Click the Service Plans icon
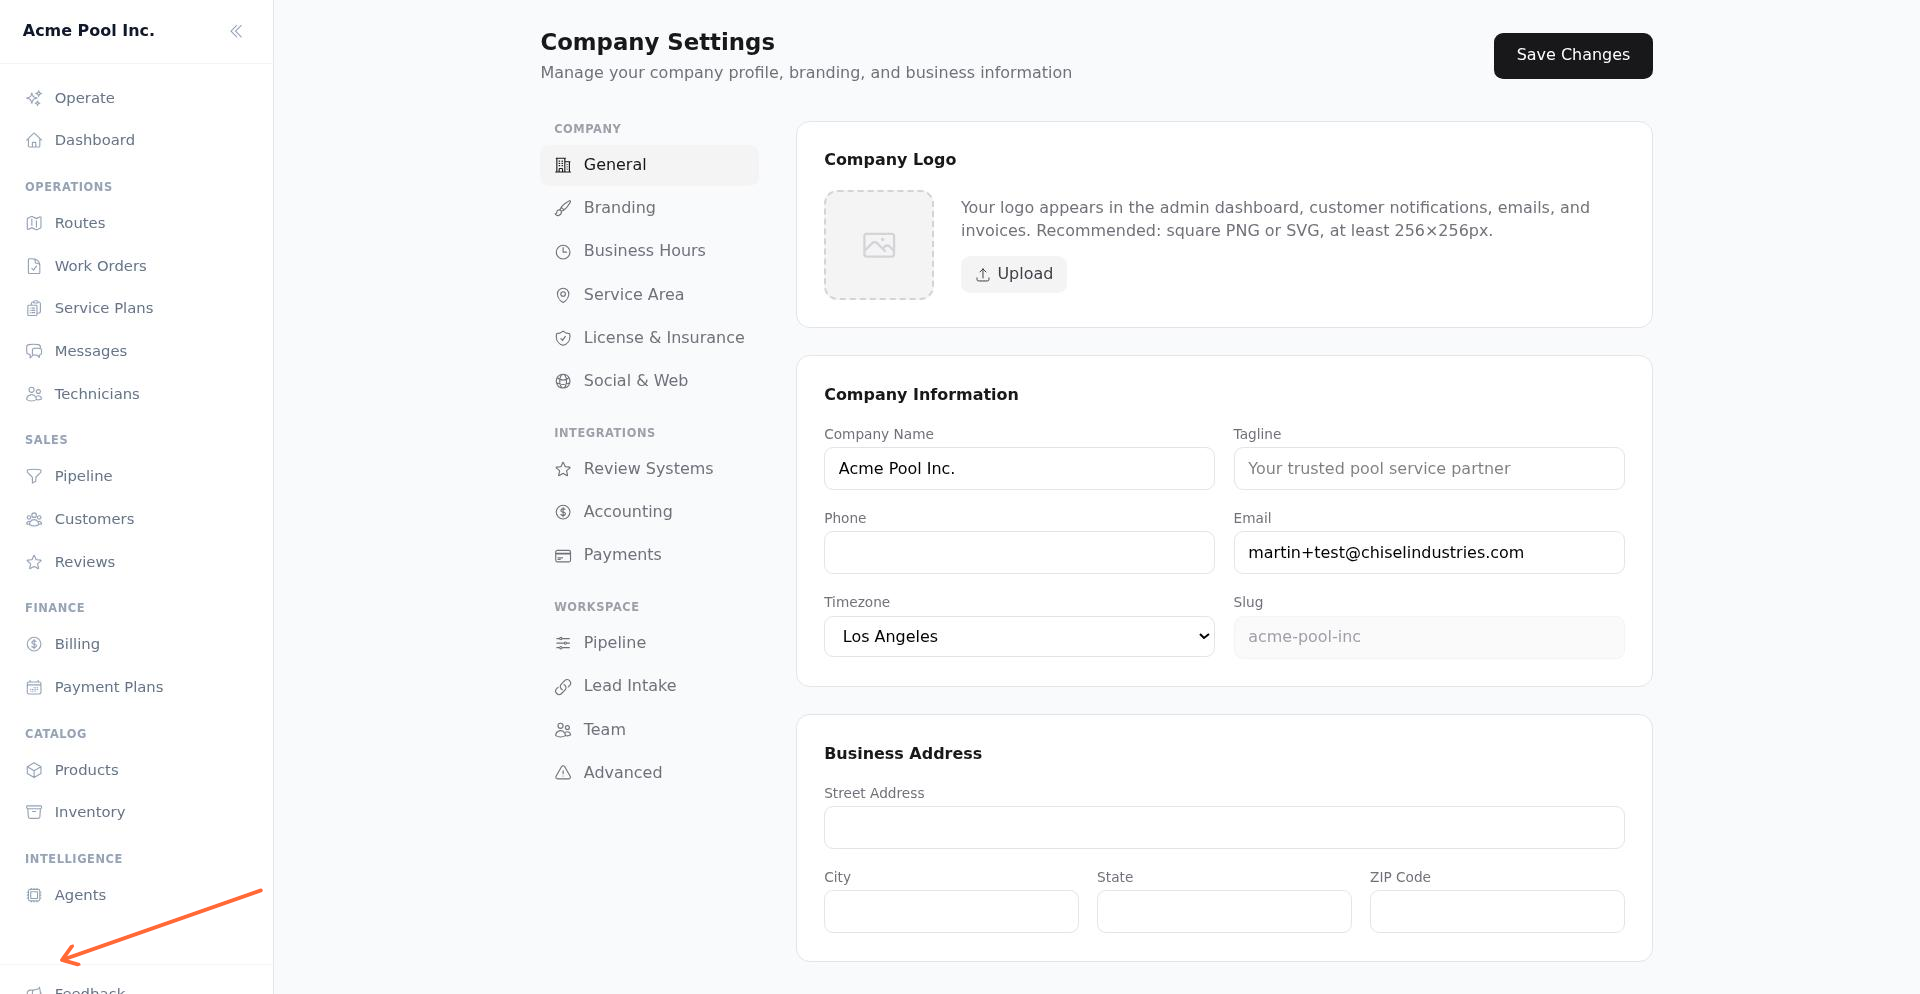The image size is (1920, 994). tap(34, 308)
